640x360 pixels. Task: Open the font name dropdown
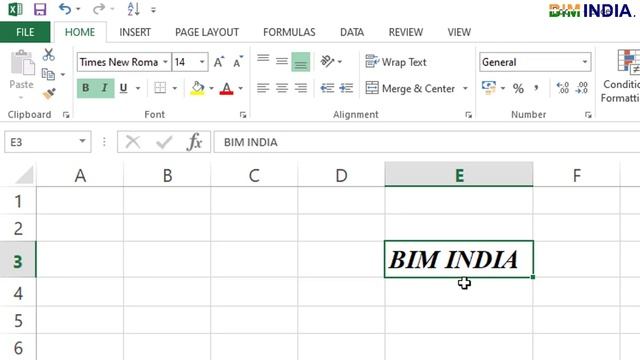point(165,62)
